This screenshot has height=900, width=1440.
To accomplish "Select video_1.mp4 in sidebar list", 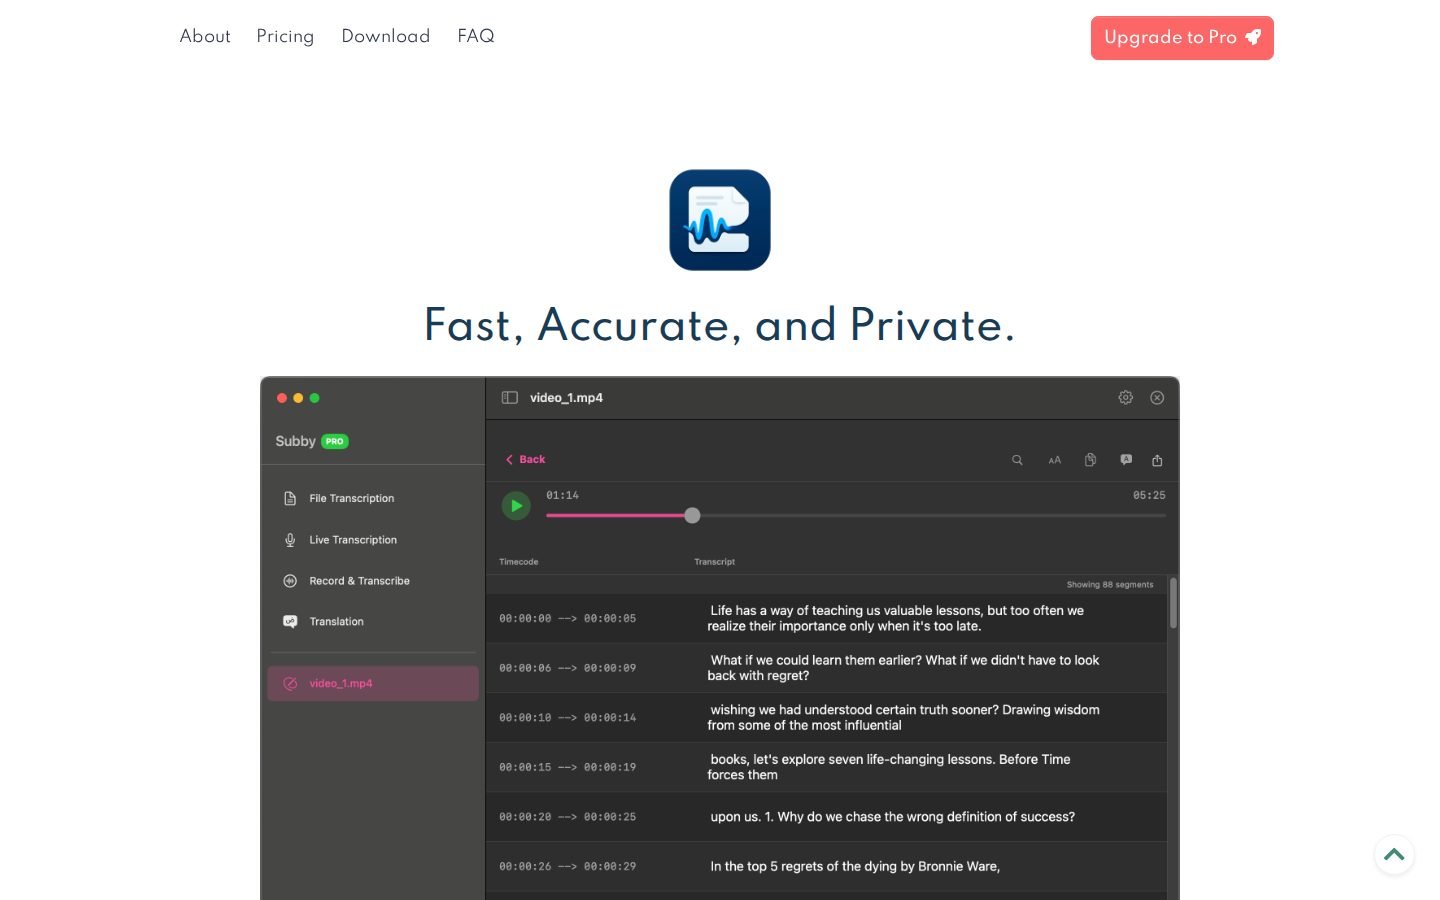I will pyautogui.click(x=373, y=684).
